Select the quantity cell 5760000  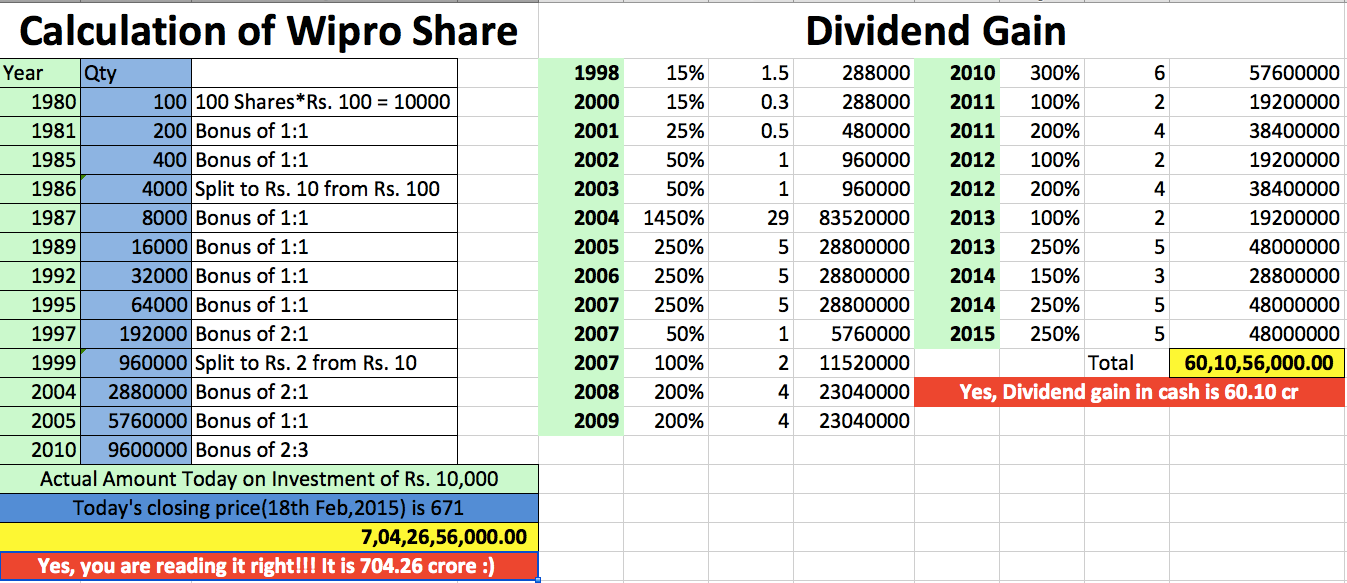[x=136, y=421]
